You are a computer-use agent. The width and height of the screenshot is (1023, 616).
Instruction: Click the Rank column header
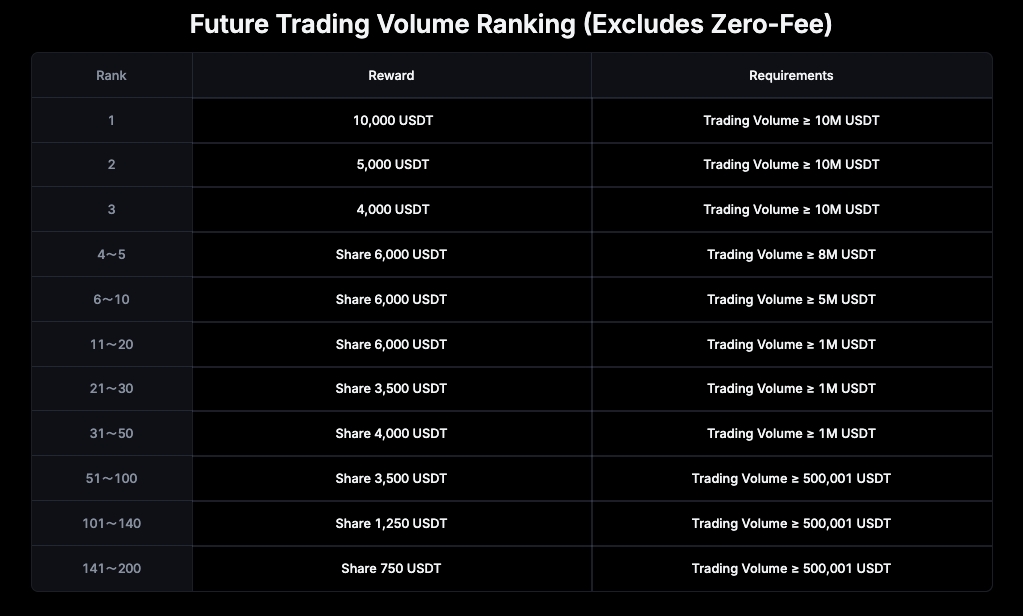[111, 75]
